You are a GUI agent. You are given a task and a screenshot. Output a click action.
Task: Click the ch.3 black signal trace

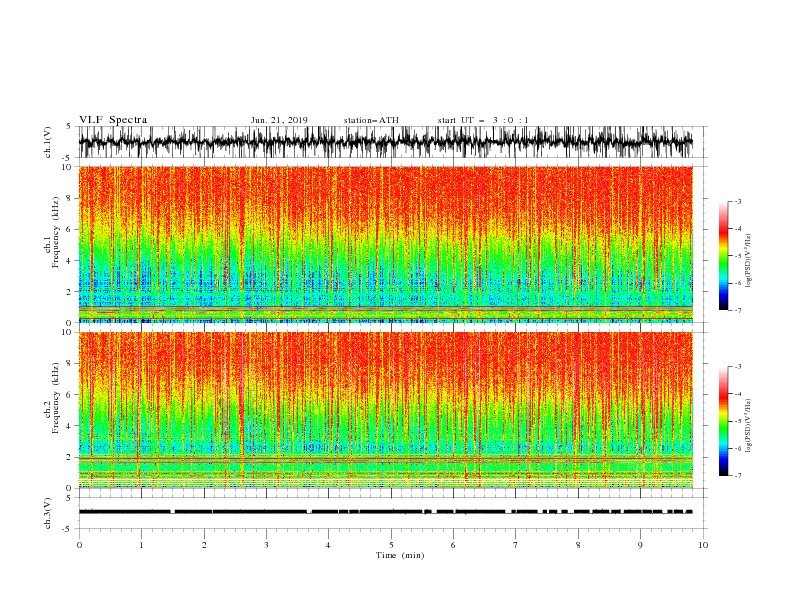(x=386, y=512)
